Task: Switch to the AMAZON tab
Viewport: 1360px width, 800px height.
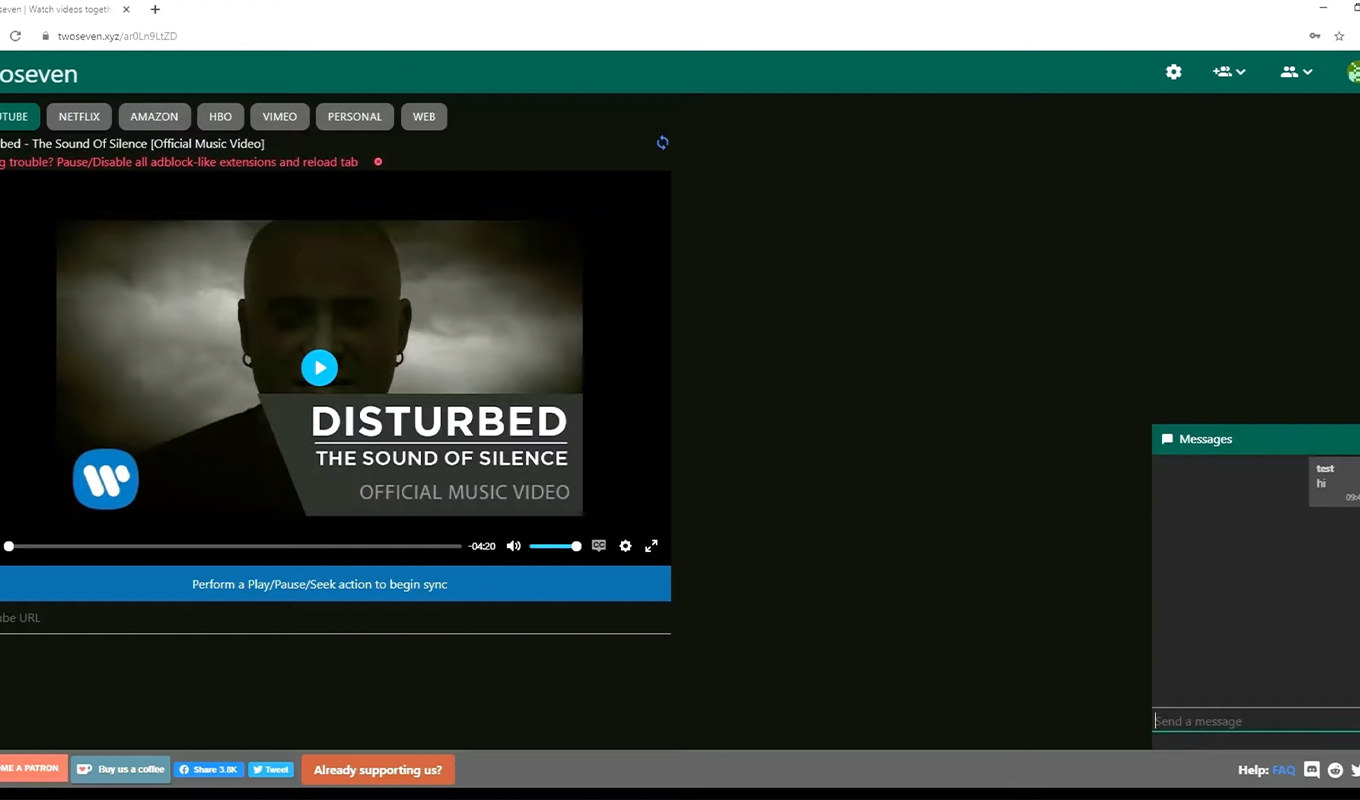Action: (x=154, y=117)
